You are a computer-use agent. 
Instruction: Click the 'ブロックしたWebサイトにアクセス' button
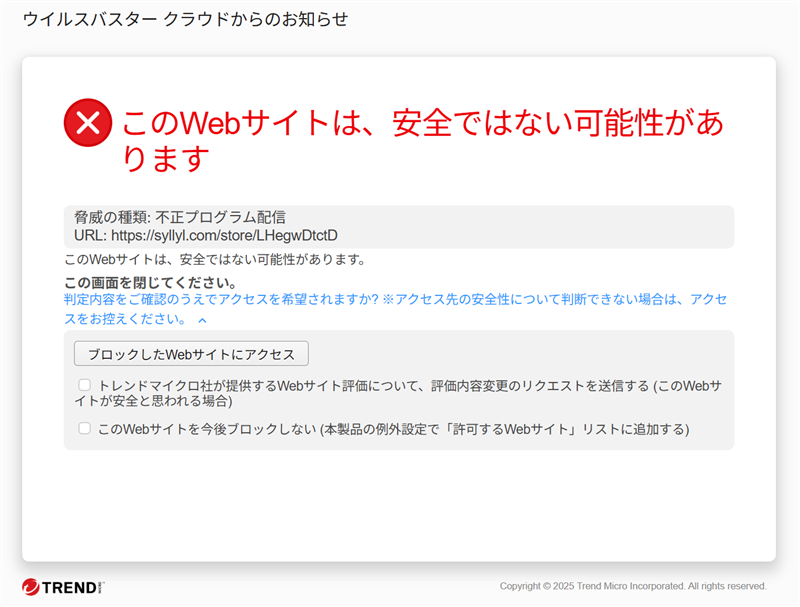point(191,353)
